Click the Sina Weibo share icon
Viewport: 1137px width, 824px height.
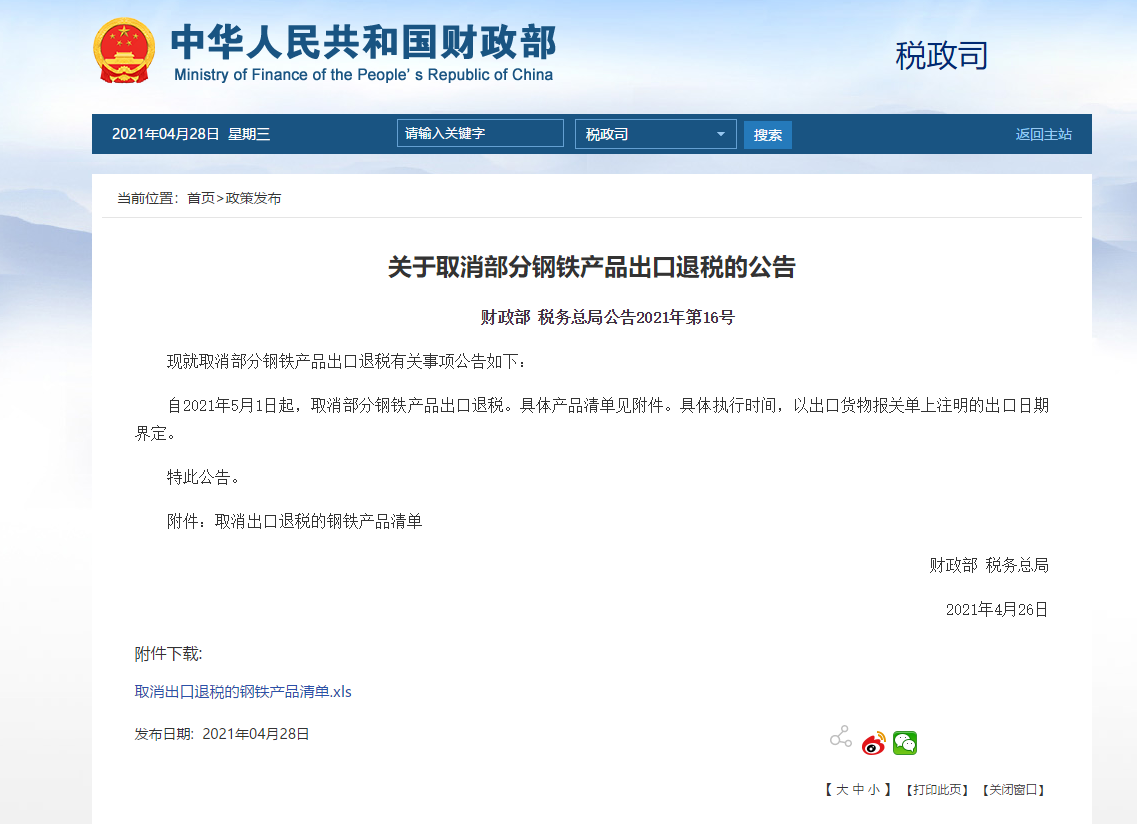click(872, 743)
